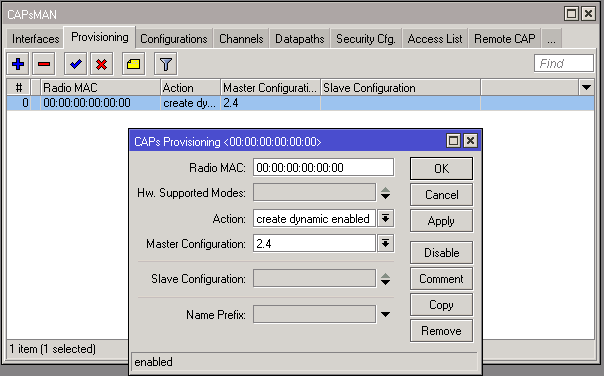Open the filter funnel icon
Viewport: 604px width, 376px height.
point(166,64)
